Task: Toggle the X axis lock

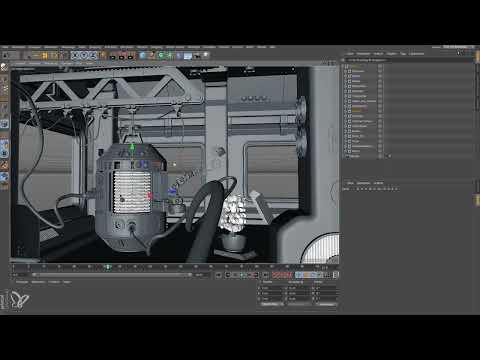Action: [x=76, y=55]
